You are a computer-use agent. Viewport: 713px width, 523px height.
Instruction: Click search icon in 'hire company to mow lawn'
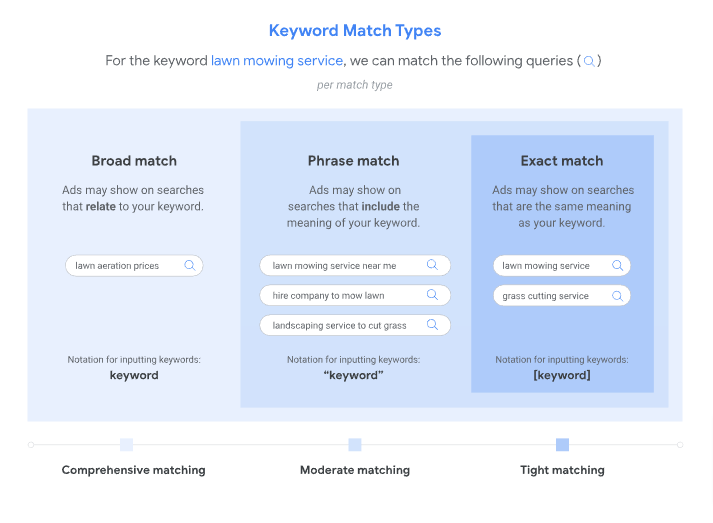pyautogui.click(x=432, y=295)
